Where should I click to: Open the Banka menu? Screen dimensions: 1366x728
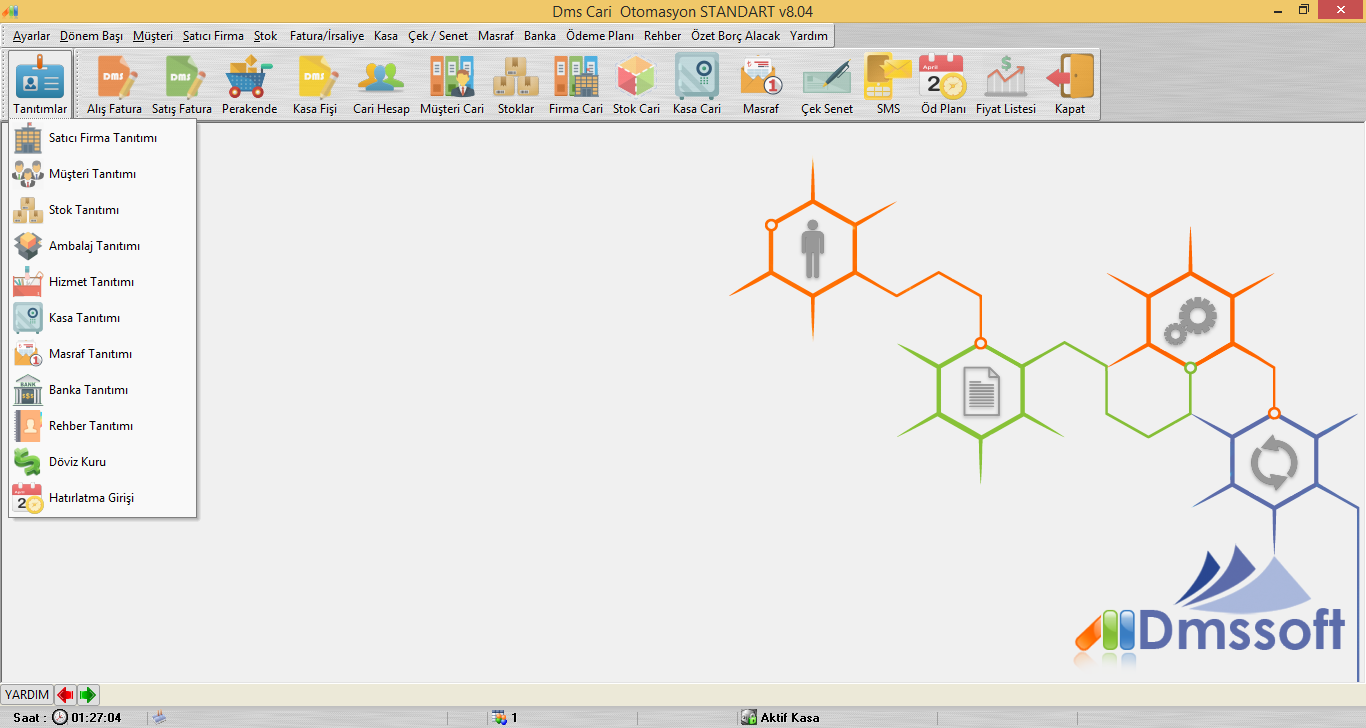click(540, 35)
